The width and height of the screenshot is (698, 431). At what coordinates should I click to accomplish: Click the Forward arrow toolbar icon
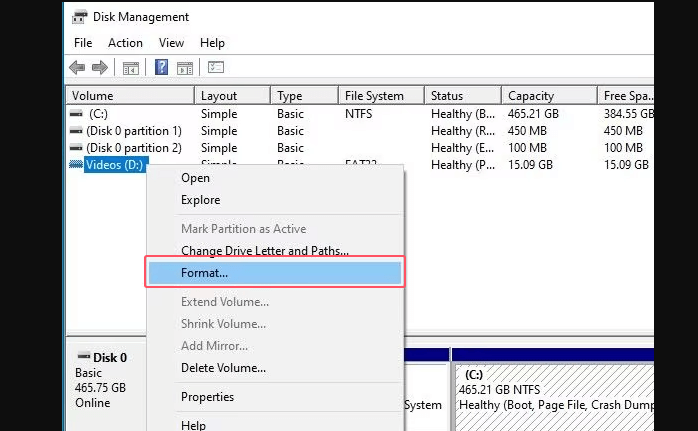(99, 68)
